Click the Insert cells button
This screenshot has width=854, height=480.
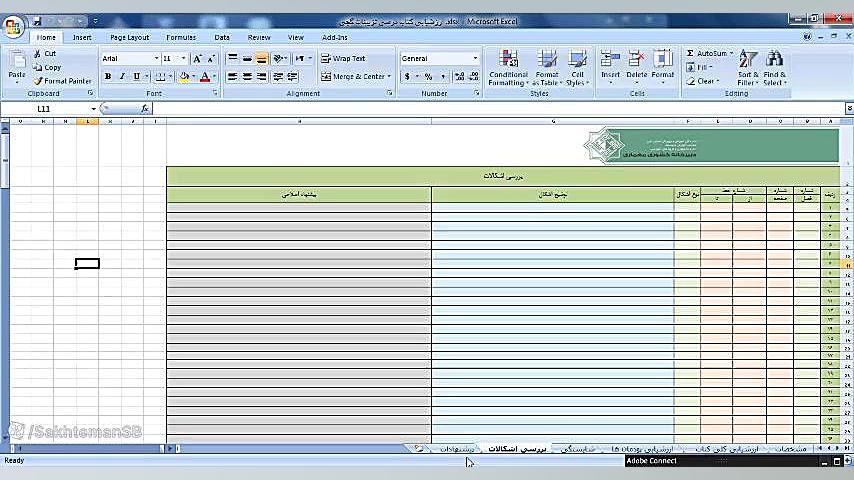pyautogui.click(x=611, y=68)
